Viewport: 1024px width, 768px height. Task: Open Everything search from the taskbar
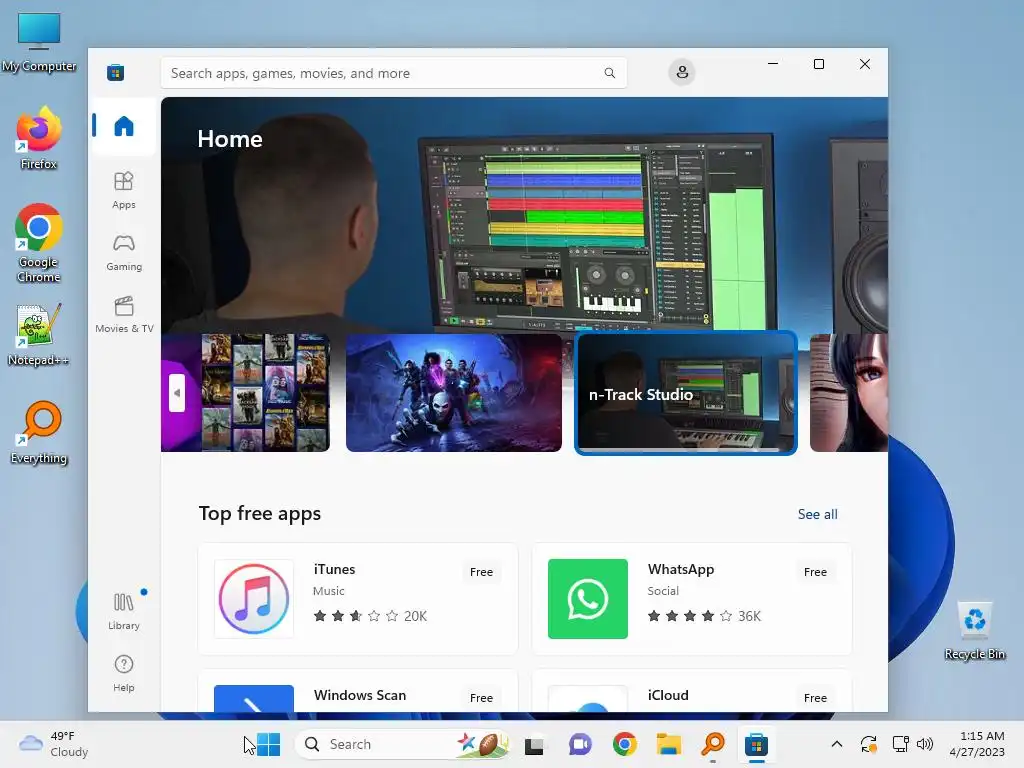pos(713,744)
